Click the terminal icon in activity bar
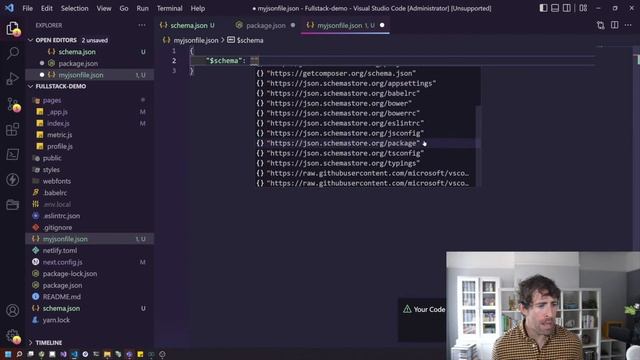Viewport: 640px width, 360px height. (13, 154)
